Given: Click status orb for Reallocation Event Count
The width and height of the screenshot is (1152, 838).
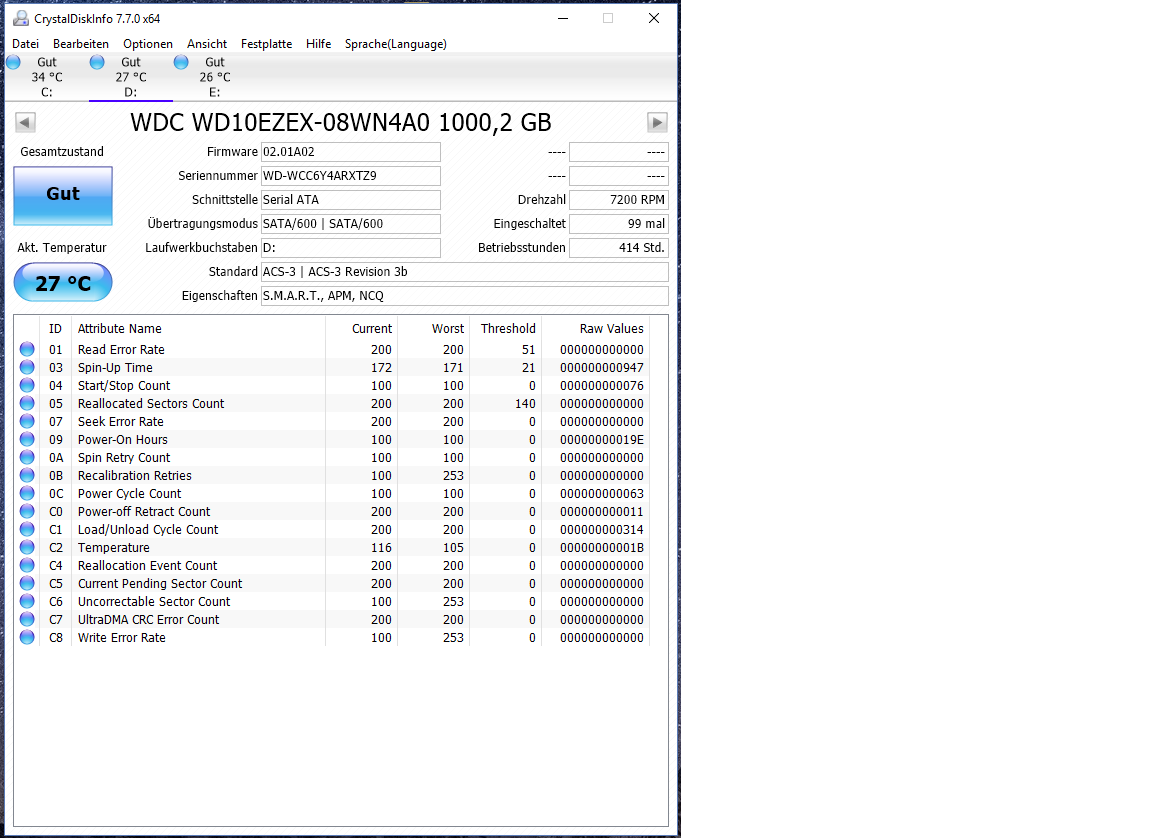Looking at the screenshot, I should click(27, 565).
